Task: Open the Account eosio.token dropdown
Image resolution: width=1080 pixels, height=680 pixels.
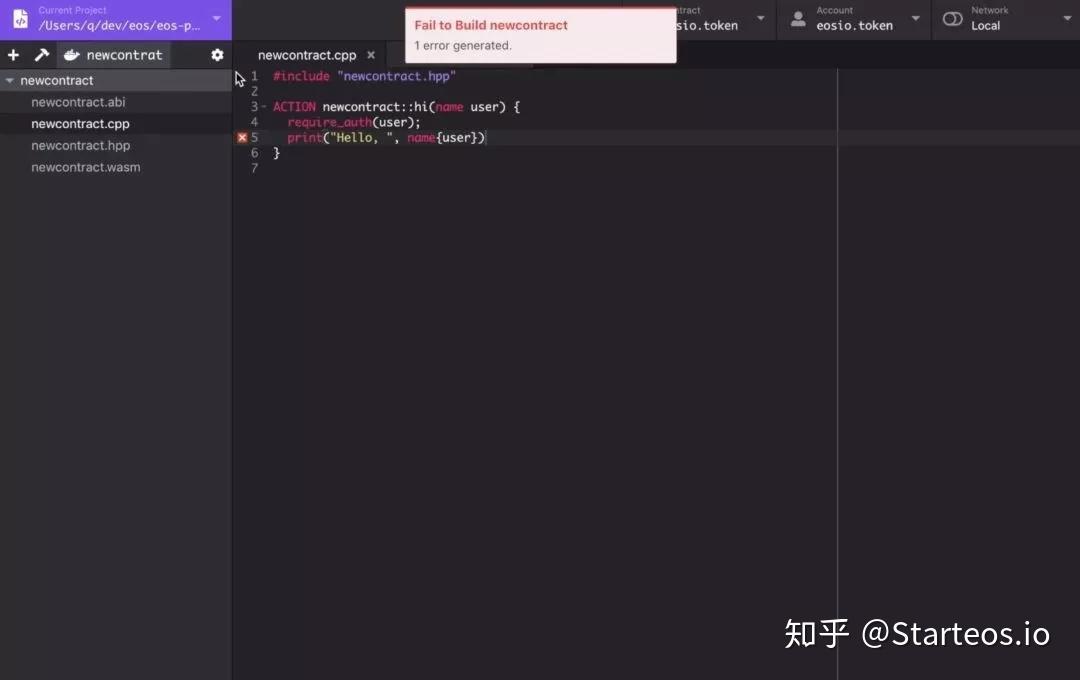Action: [x=915, y=18]
